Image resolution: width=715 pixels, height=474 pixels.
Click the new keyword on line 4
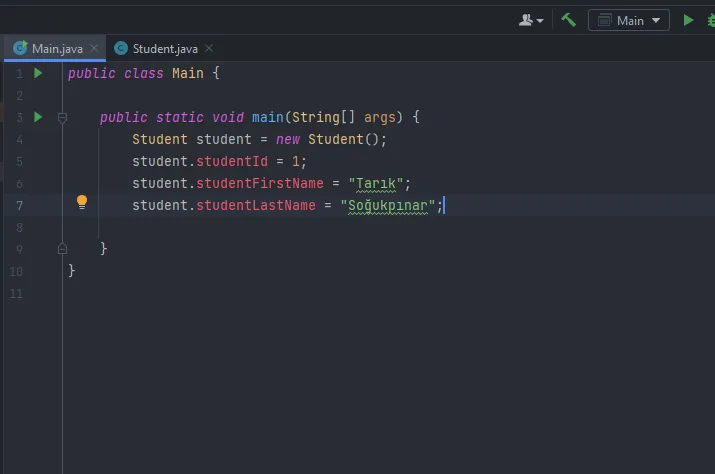pos(288,139)
